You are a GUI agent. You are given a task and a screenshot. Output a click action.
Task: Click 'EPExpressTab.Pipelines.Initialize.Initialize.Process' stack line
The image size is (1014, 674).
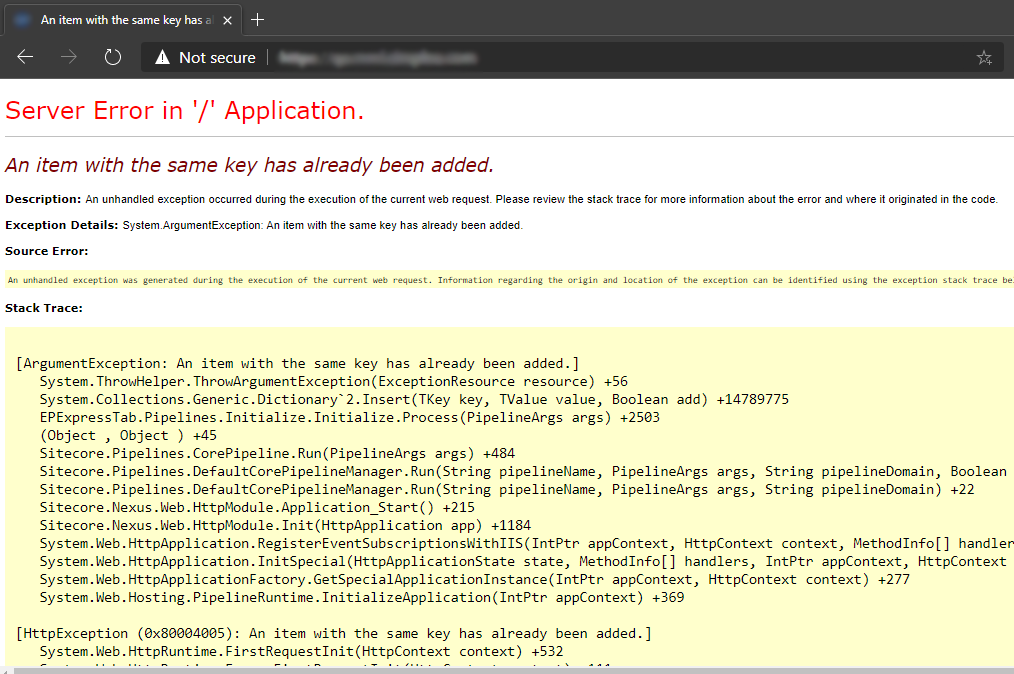[x=349, y=418]
